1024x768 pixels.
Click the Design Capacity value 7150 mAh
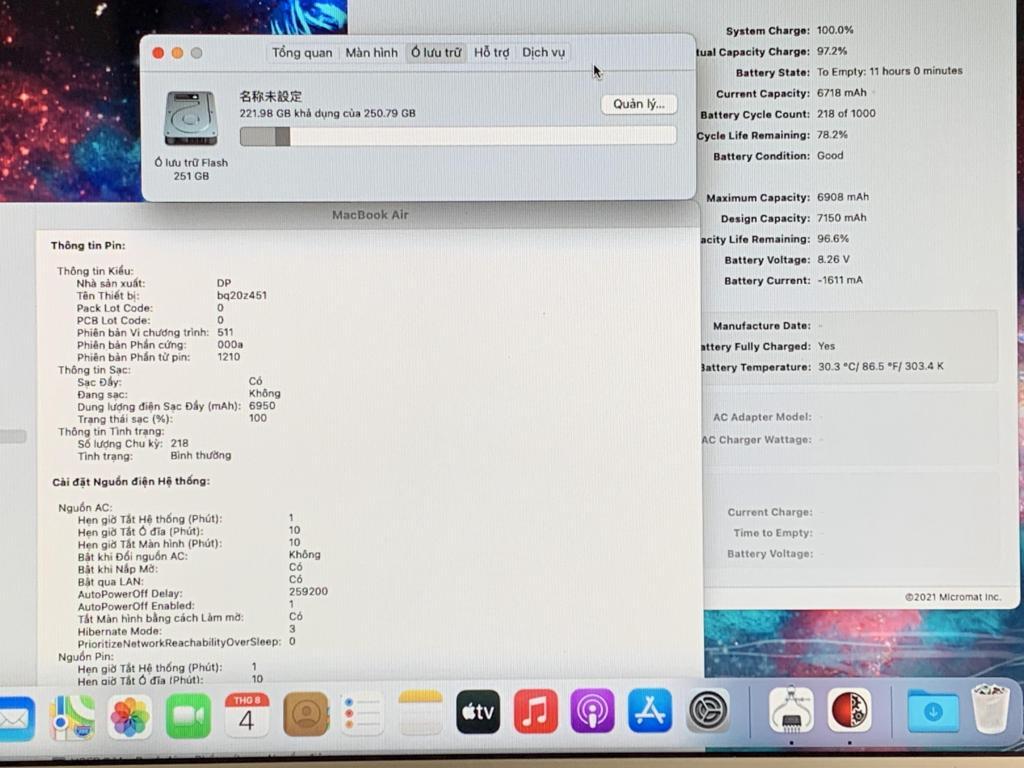coord(842,218)
